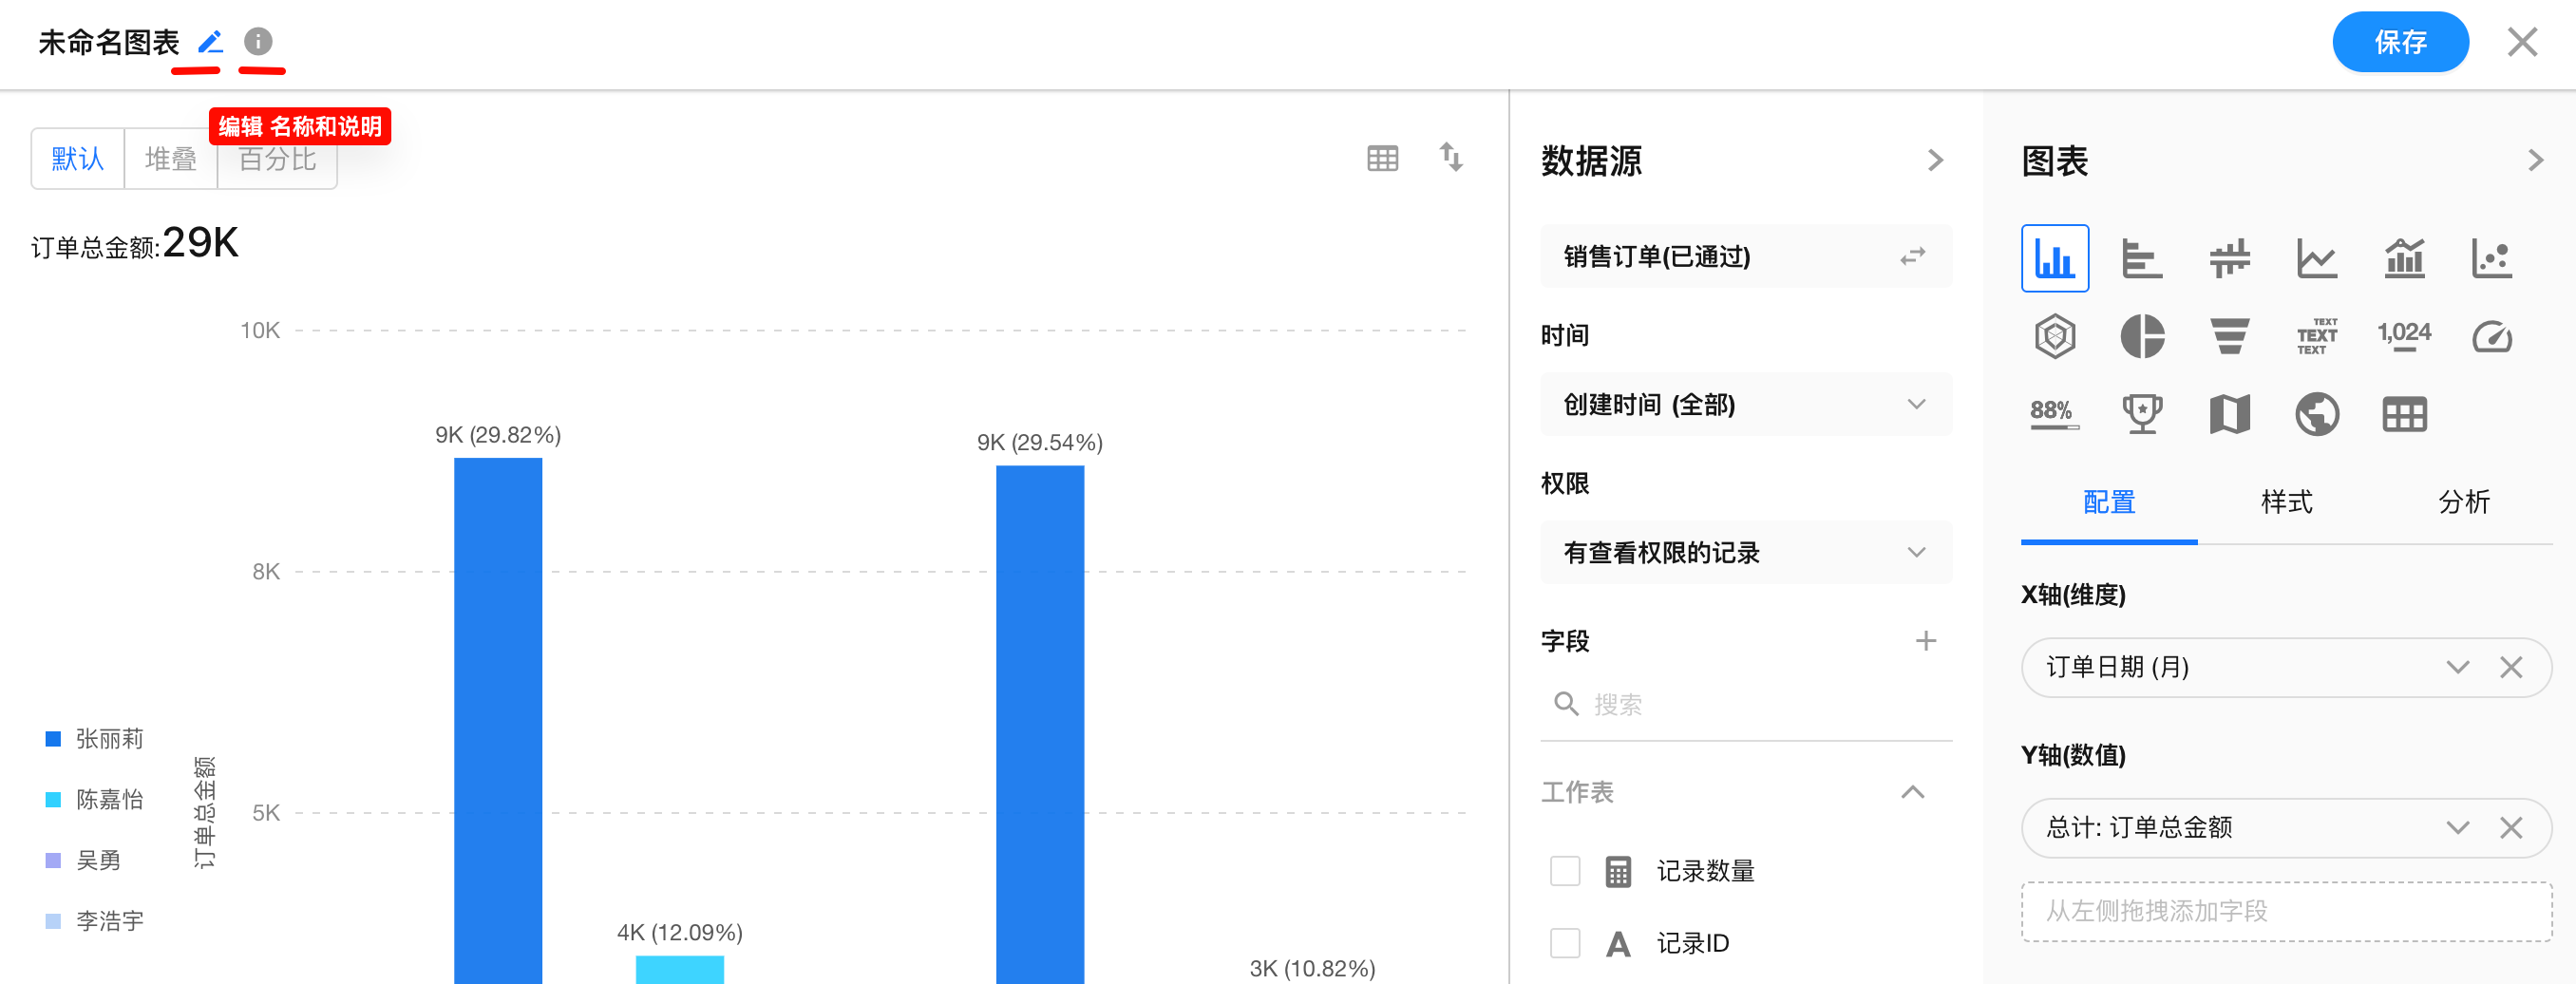The width and height of the screenshot is (2576, 984).
Task: Show data table view of chart
Action: pyautogui.click(x=1382, y=158)
